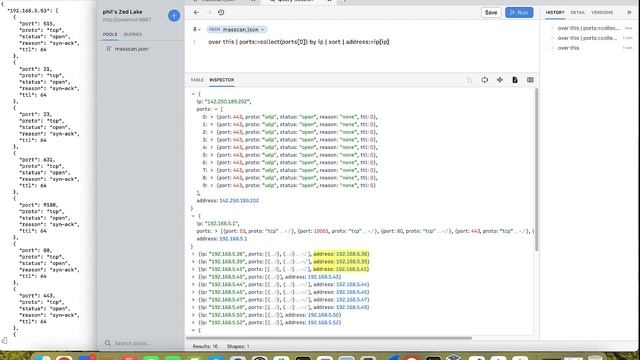Click "192.168.5.53" key in left JSON window
640x360 pixels.
click(30, 11)
